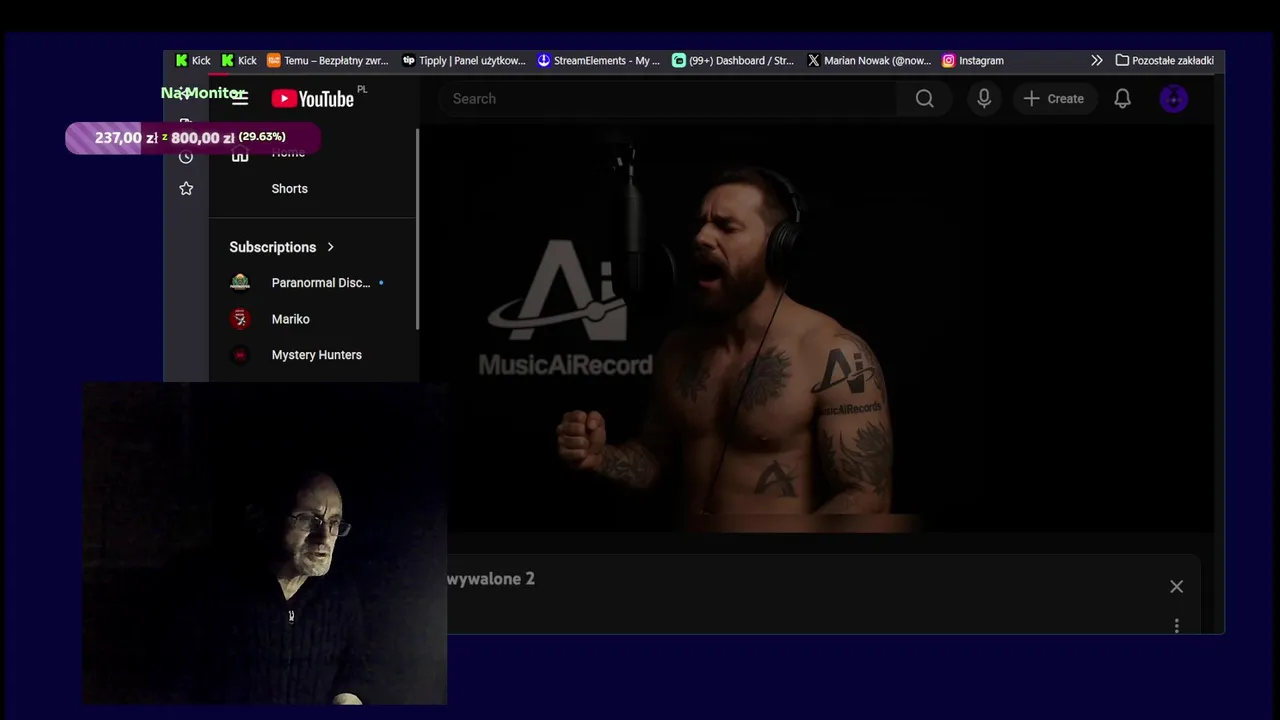Open the Temu bookmark favicon

[273, 60]
